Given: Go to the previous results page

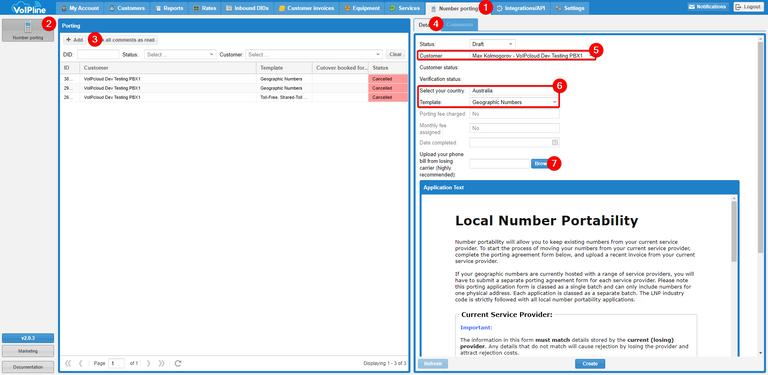Looking at the screenshot, I should [80, 363].
